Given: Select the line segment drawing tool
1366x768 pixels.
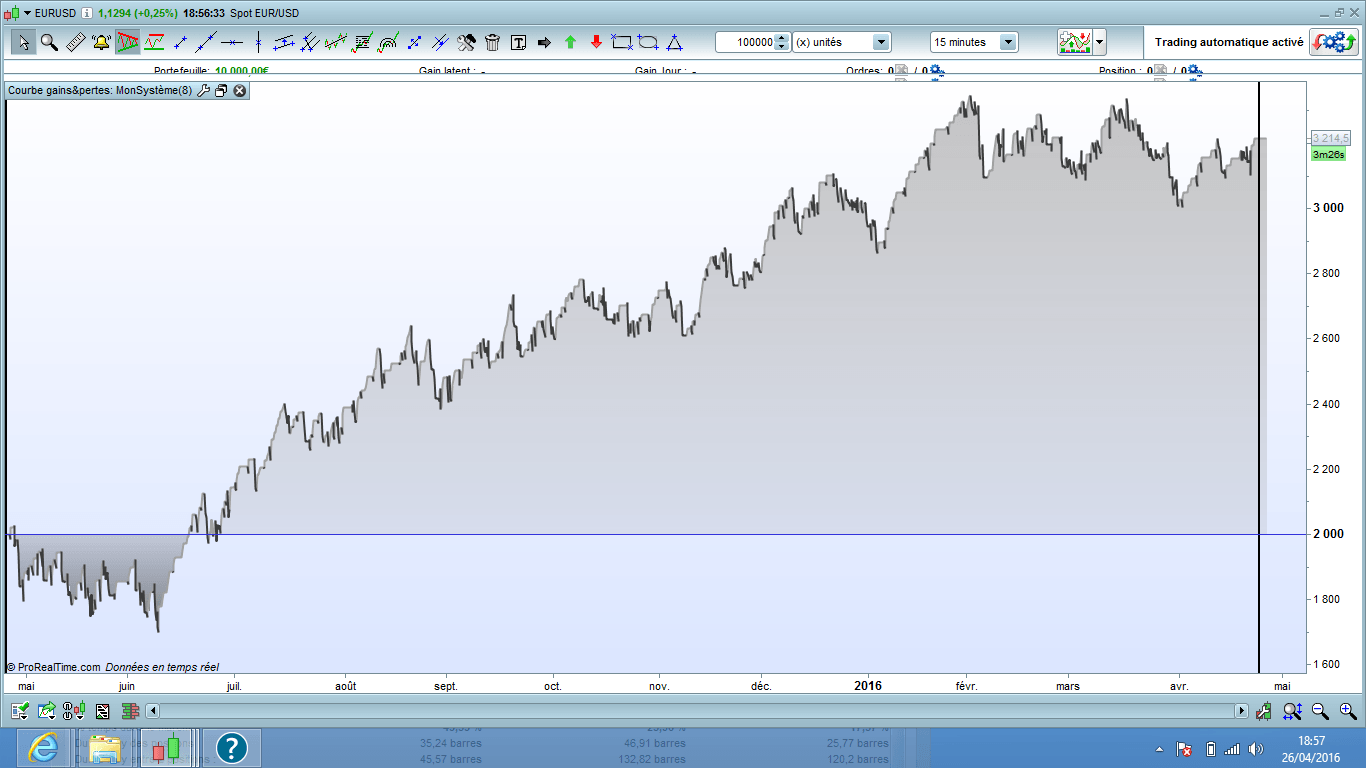Looking at the screenshot, I should (180, 42).
